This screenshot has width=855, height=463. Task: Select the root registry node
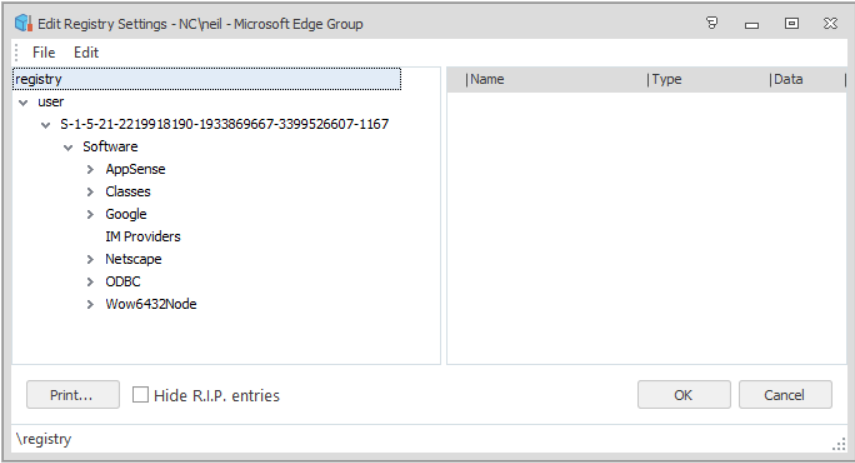pos(39,79)
